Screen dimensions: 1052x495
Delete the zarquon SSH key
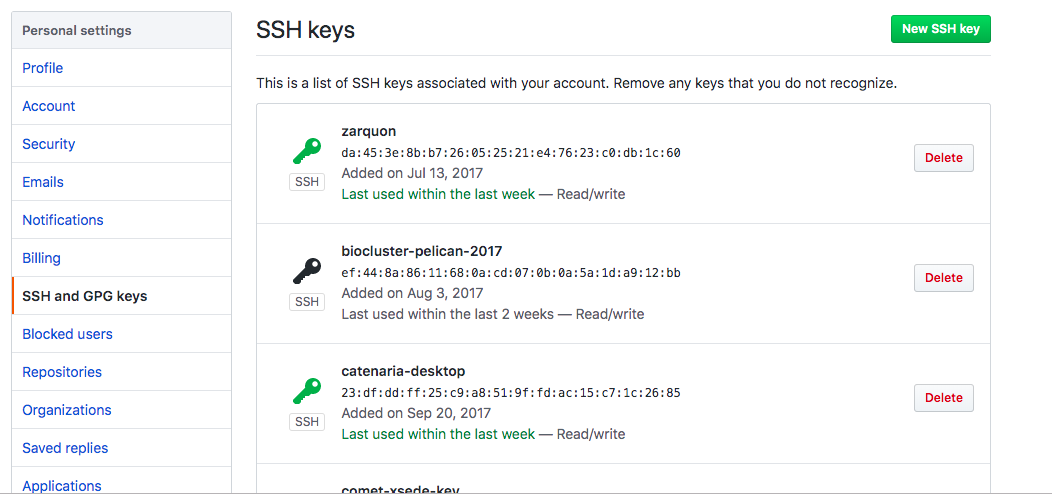943,158
